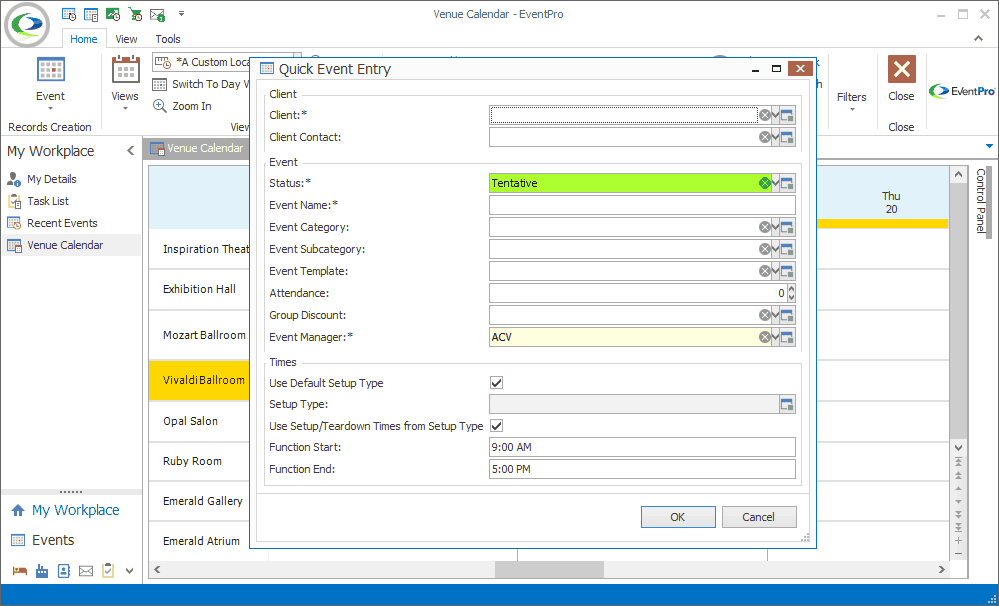The image size is (999, 606).
Task: Open the Event Template dropdown arrow
Action: (775, 271)
